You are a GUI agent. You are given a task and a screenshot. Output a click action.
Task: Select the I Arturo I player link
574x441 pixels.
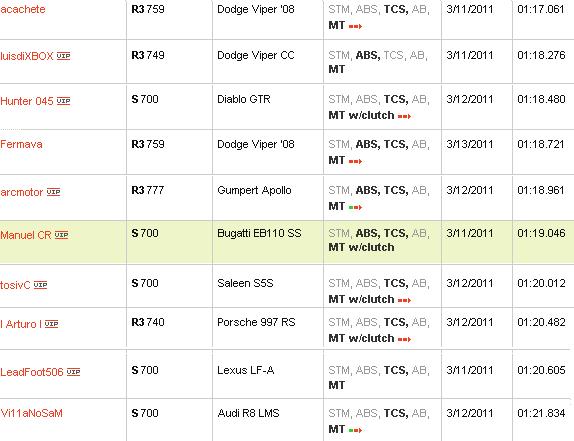coord(21,324)
